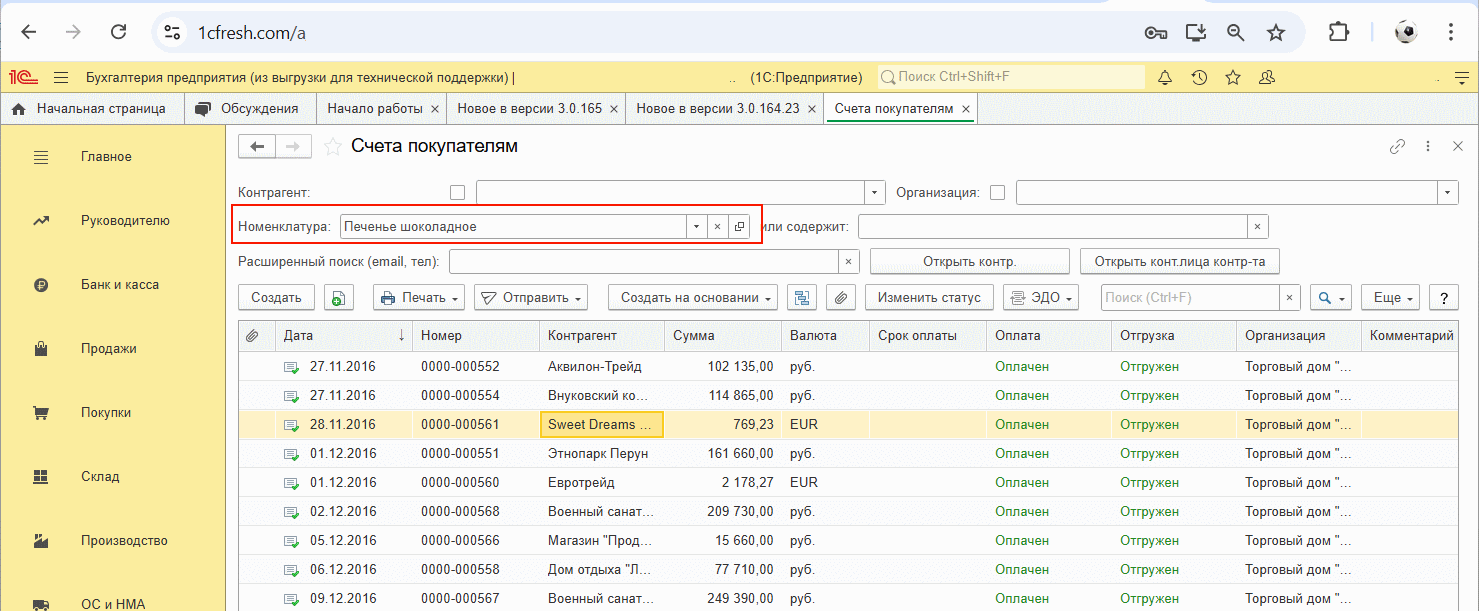Screen dimensions: 1479x611
Task: Enable the Контрагент filter checkbox
Action: click(458, 193)
